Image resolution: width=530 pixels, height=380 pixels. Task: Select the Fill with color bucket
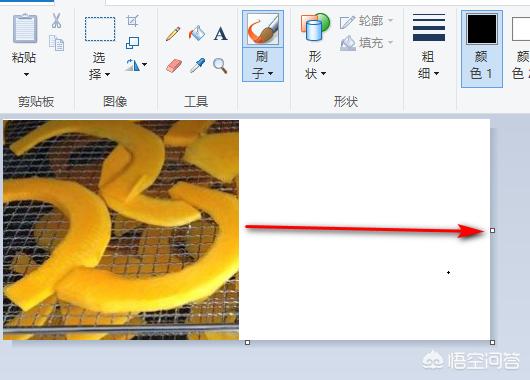point(197,33)
